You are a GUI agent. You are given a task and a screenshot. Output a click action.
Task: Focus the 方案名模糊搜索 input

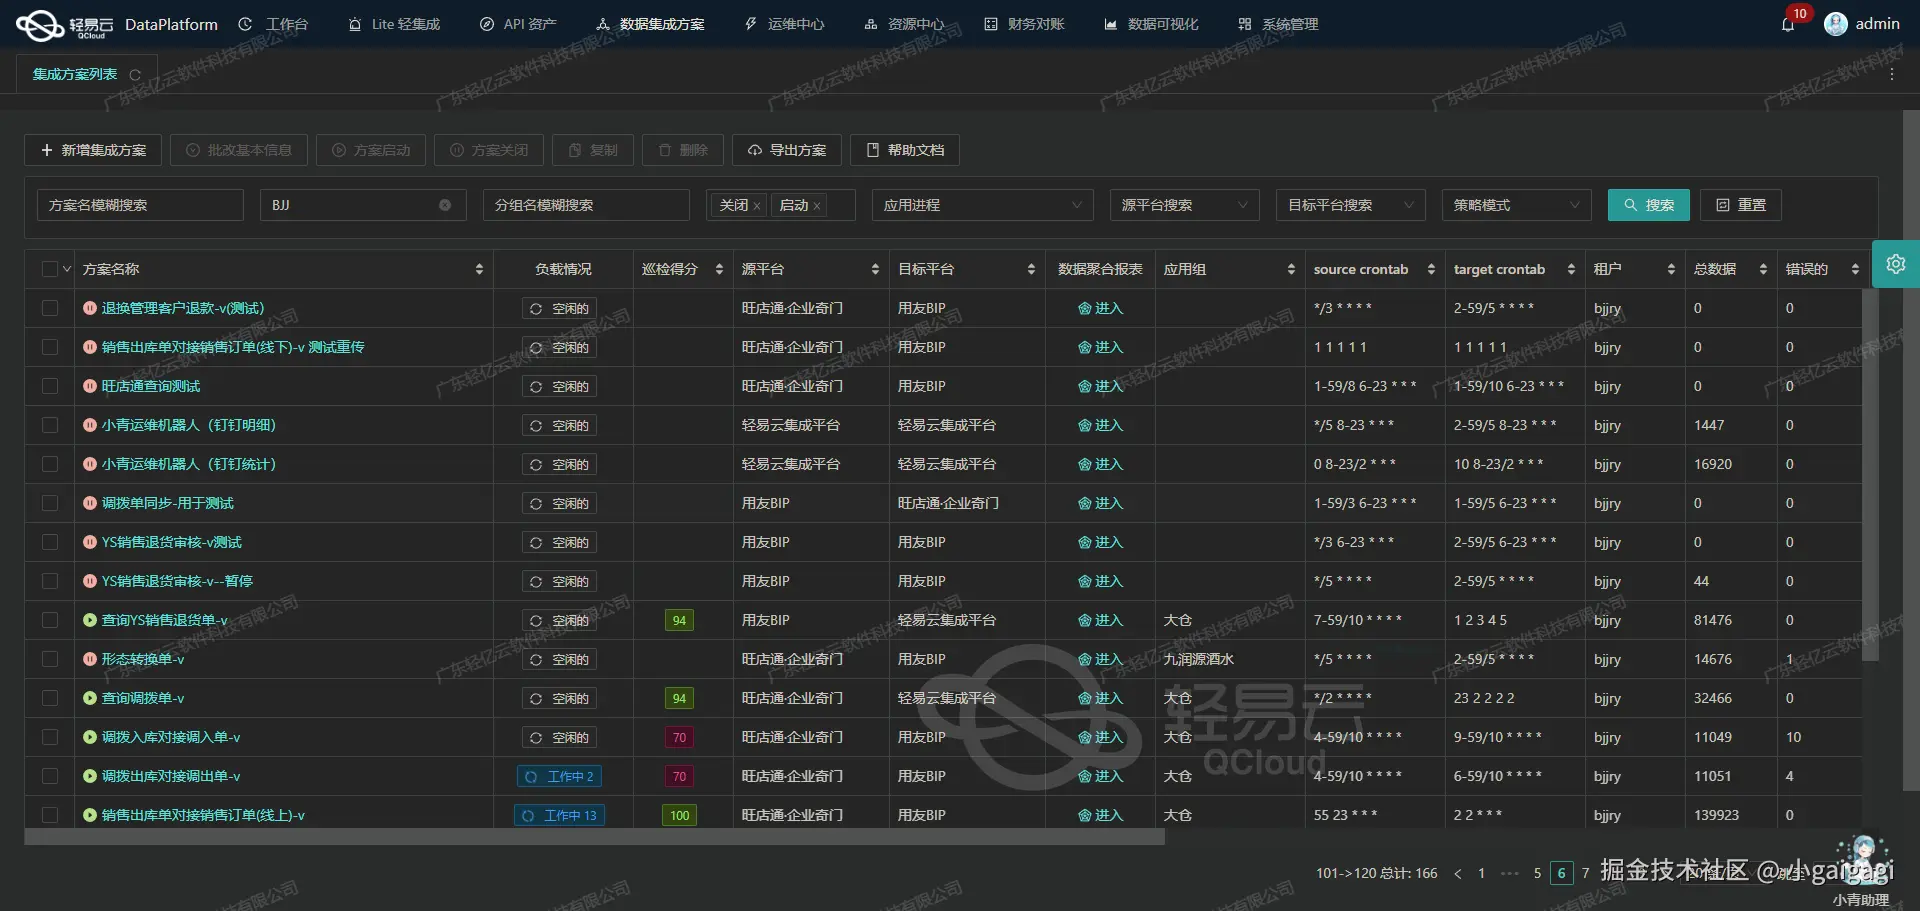coord(140,205)
